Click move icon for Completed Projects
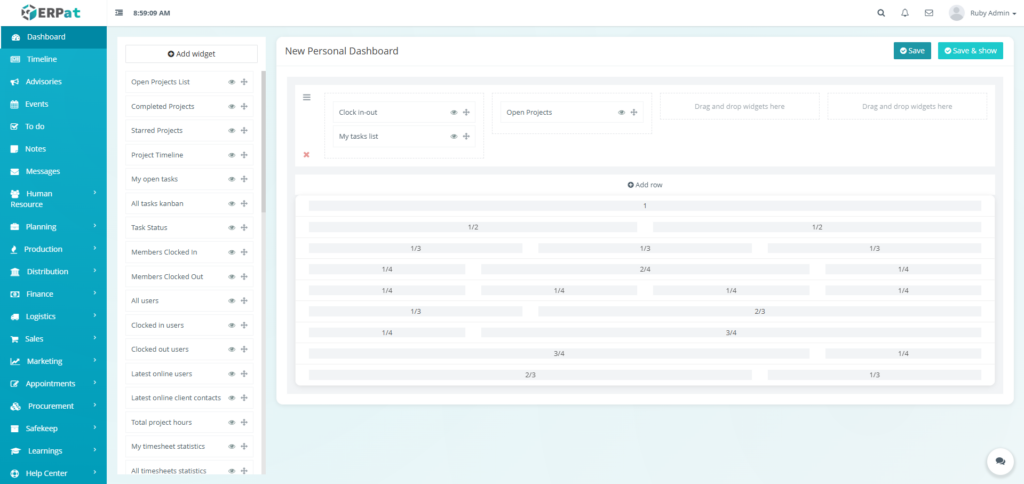Screen dimensions: 1024x484 (244, 106)
